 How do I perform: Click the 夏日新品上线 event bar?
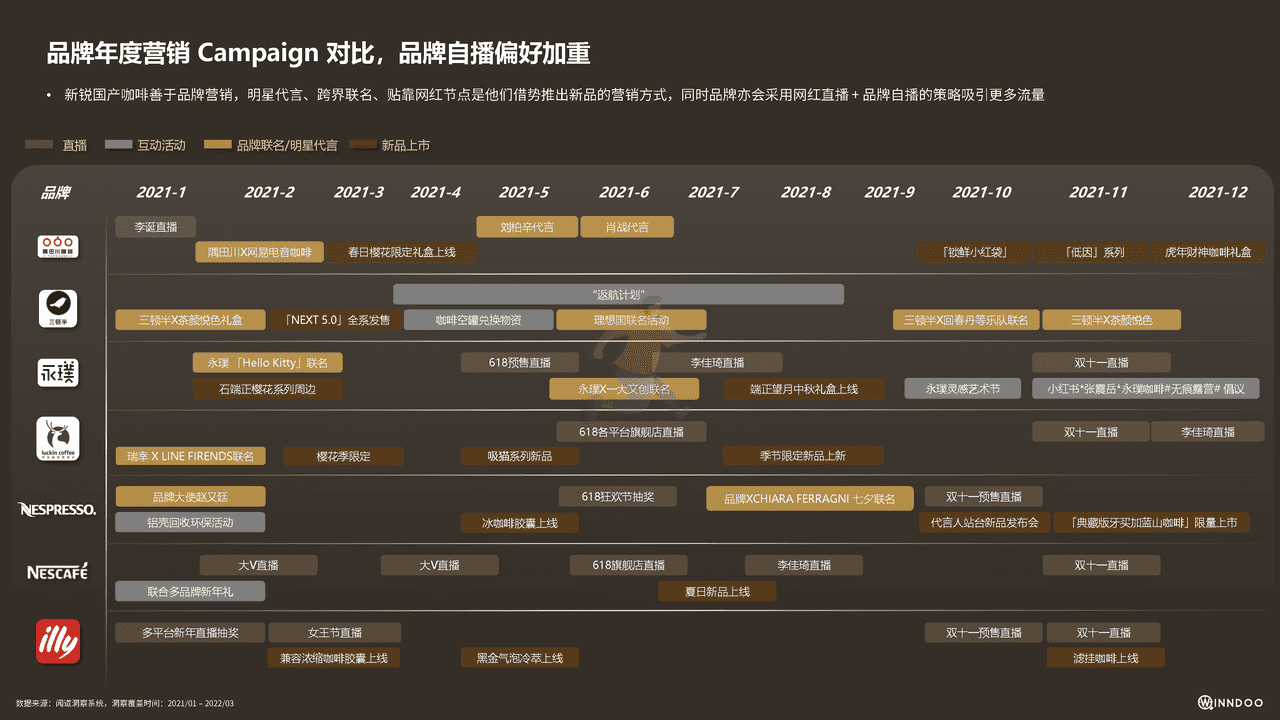click(718, 591)
